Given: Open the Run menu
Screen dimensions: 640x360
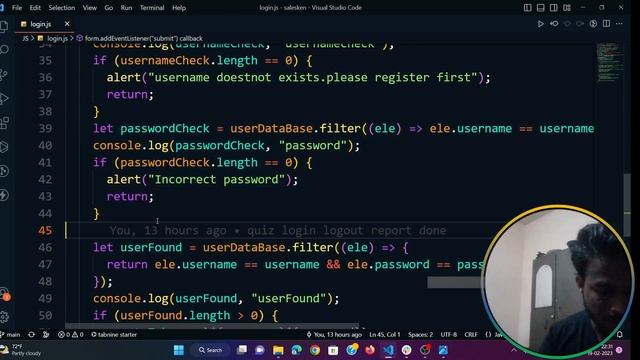Looking at the screenshot, I should click(126, 7).
